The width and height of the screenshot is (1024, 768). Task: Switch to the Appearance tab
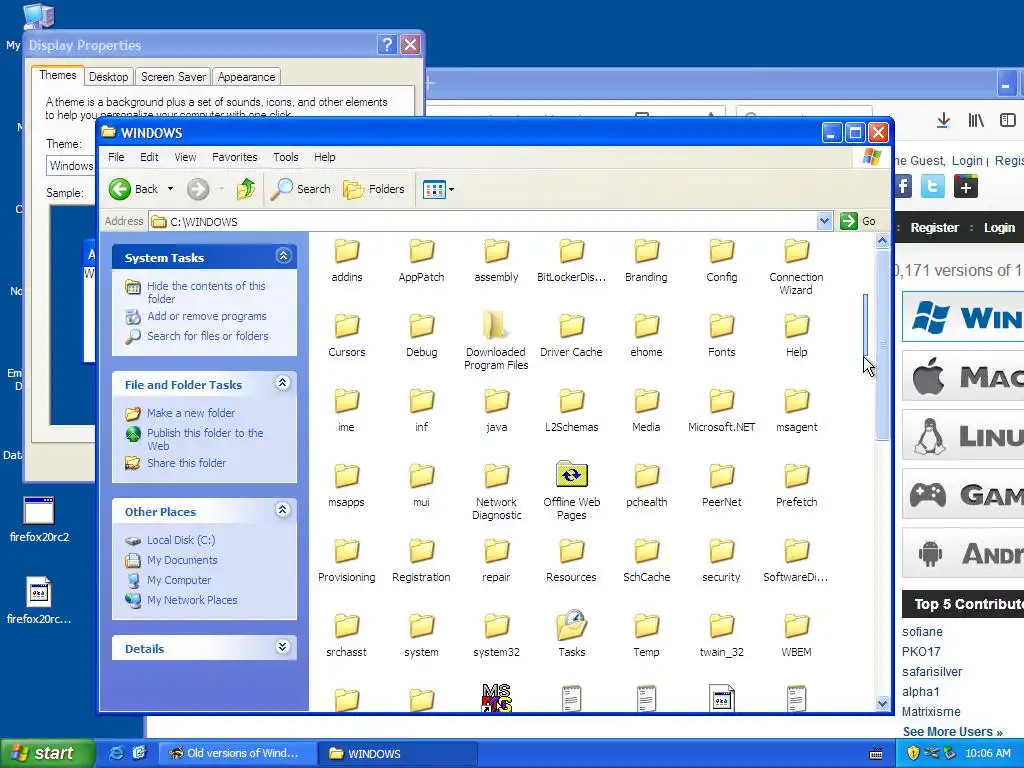point(246,77)
